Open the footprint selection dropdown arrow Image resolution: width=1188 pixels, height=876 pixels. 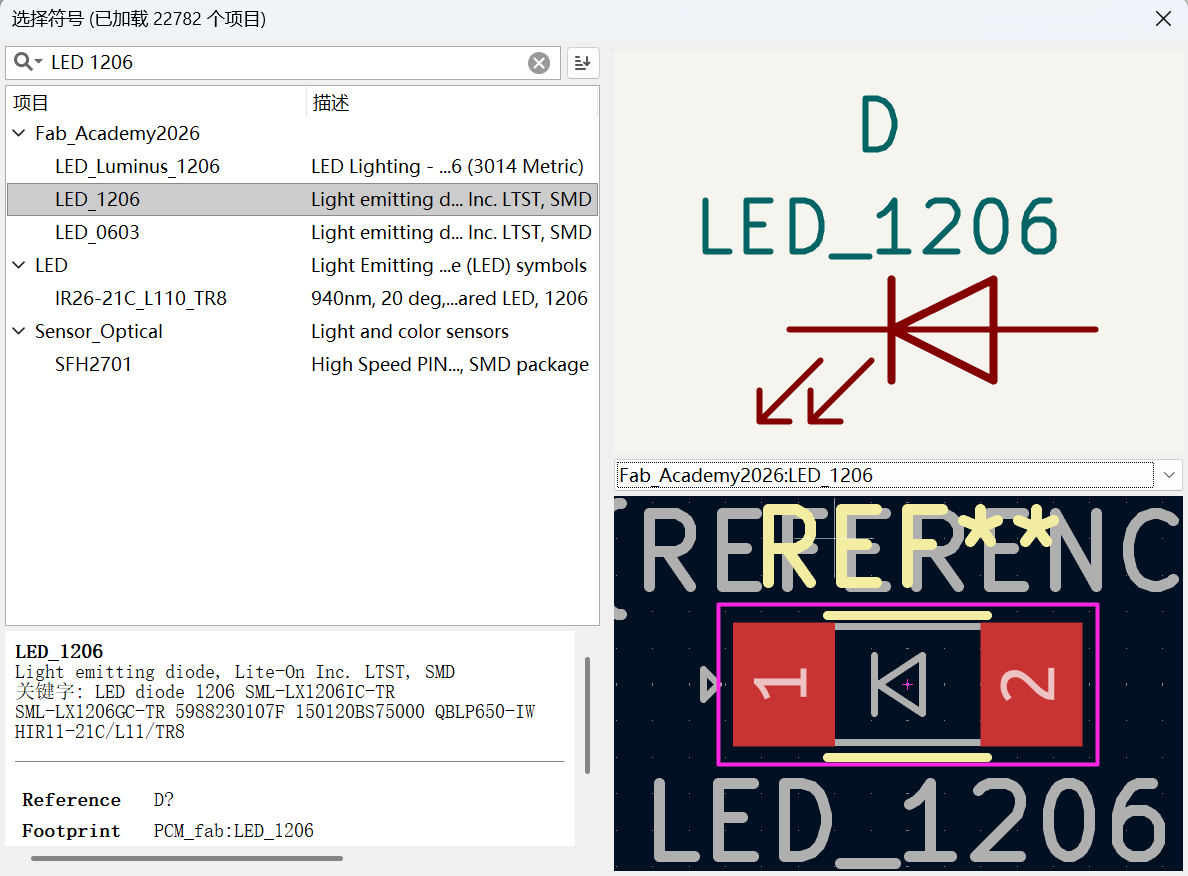click(1169, 475)
